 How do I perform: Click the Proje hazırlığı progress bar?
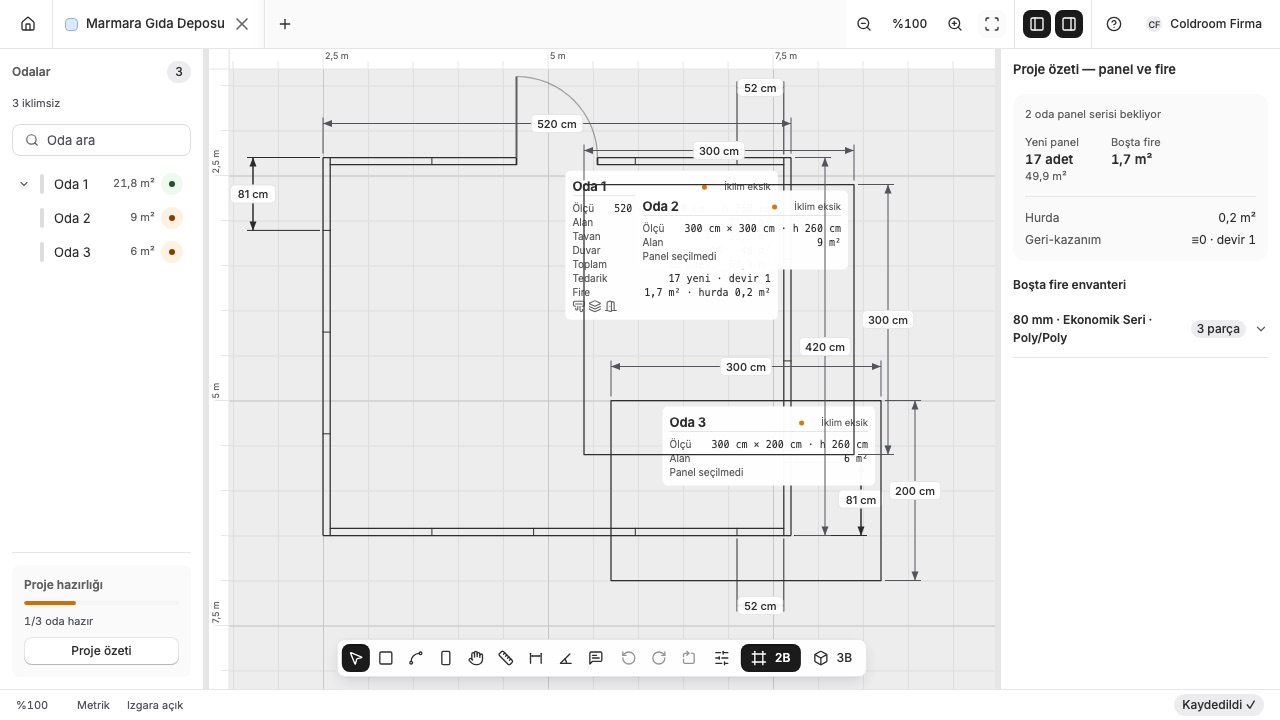click(101, 603)
